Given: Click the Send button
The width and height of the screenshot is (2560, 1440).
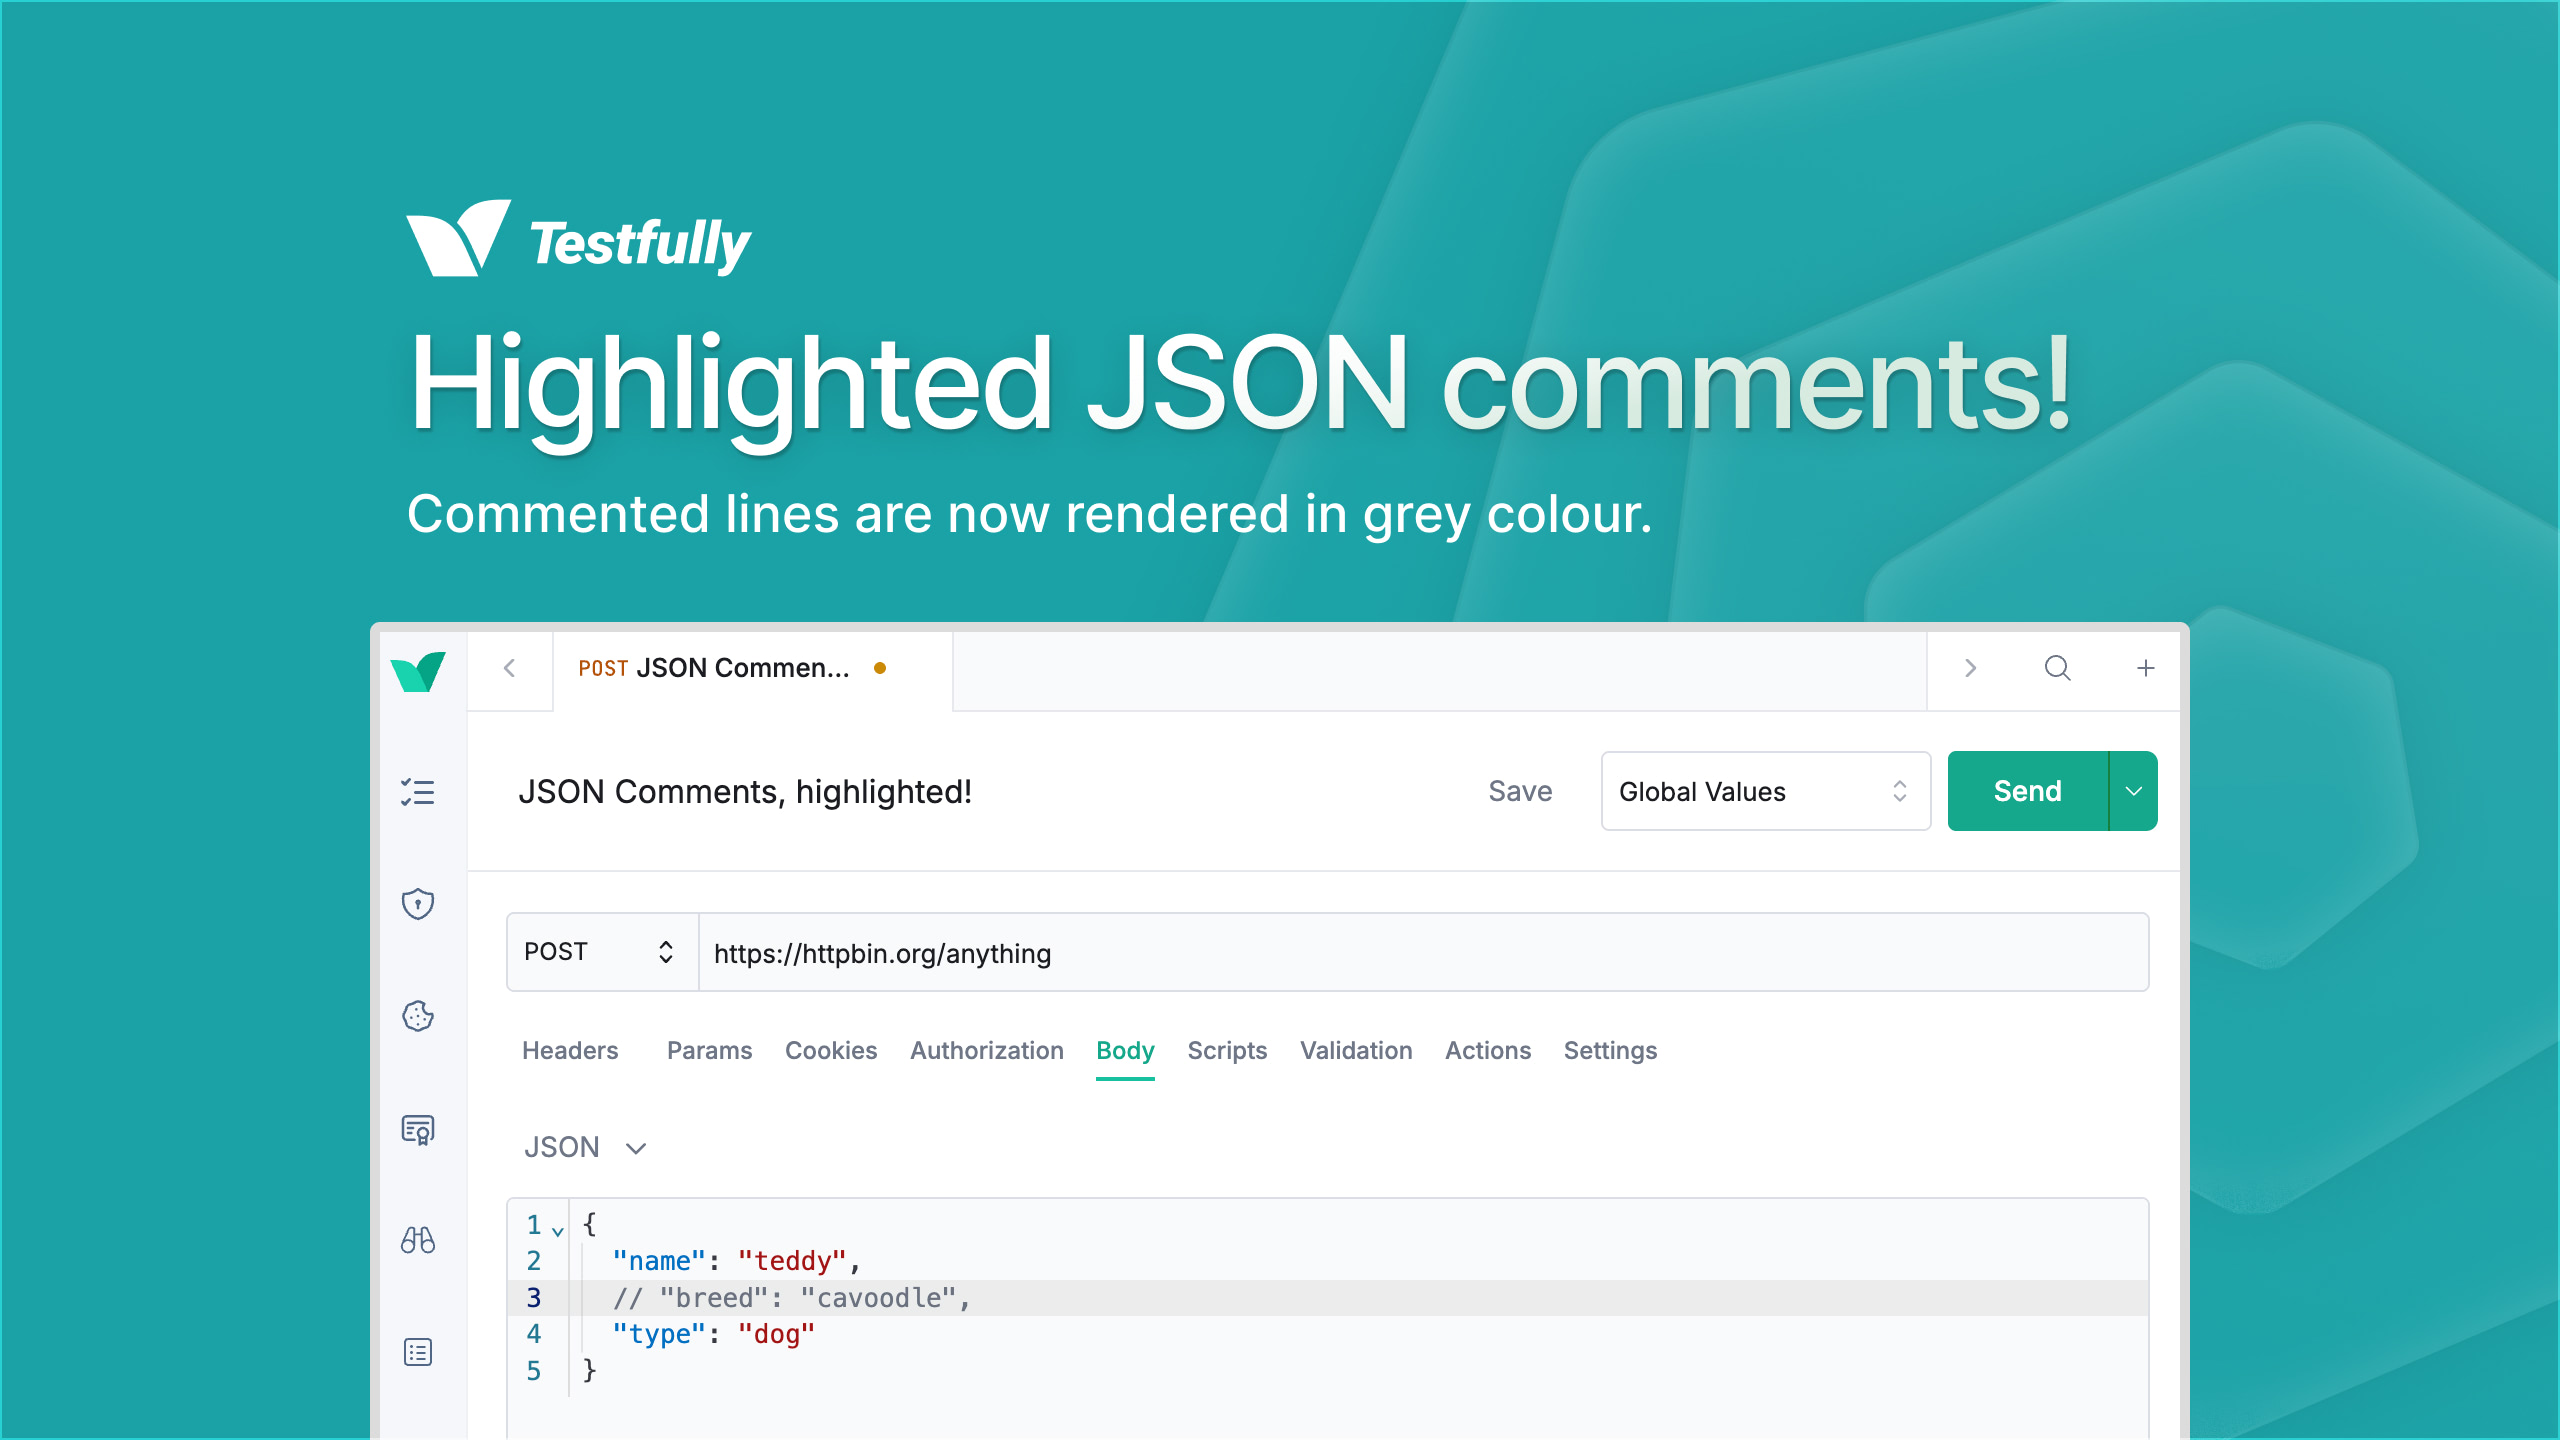Looking at the screenshot, I should pos(2028,791).
